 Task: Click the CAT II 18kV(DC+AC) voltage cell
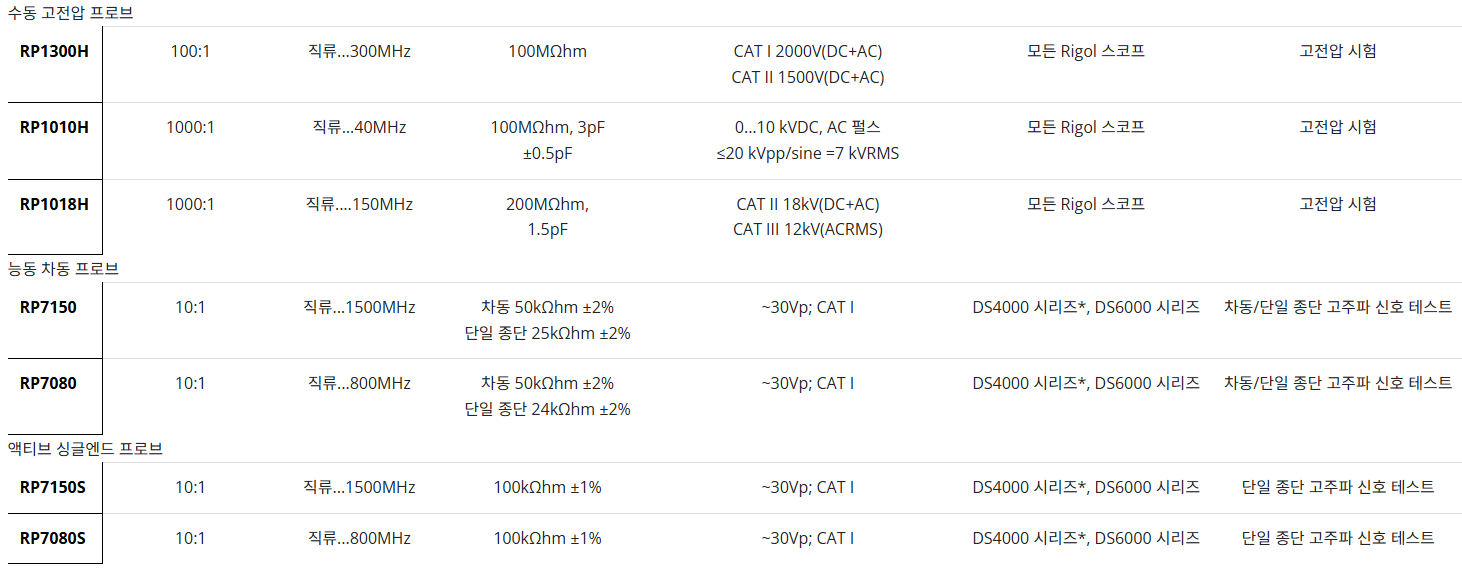(x=807, y=204)
